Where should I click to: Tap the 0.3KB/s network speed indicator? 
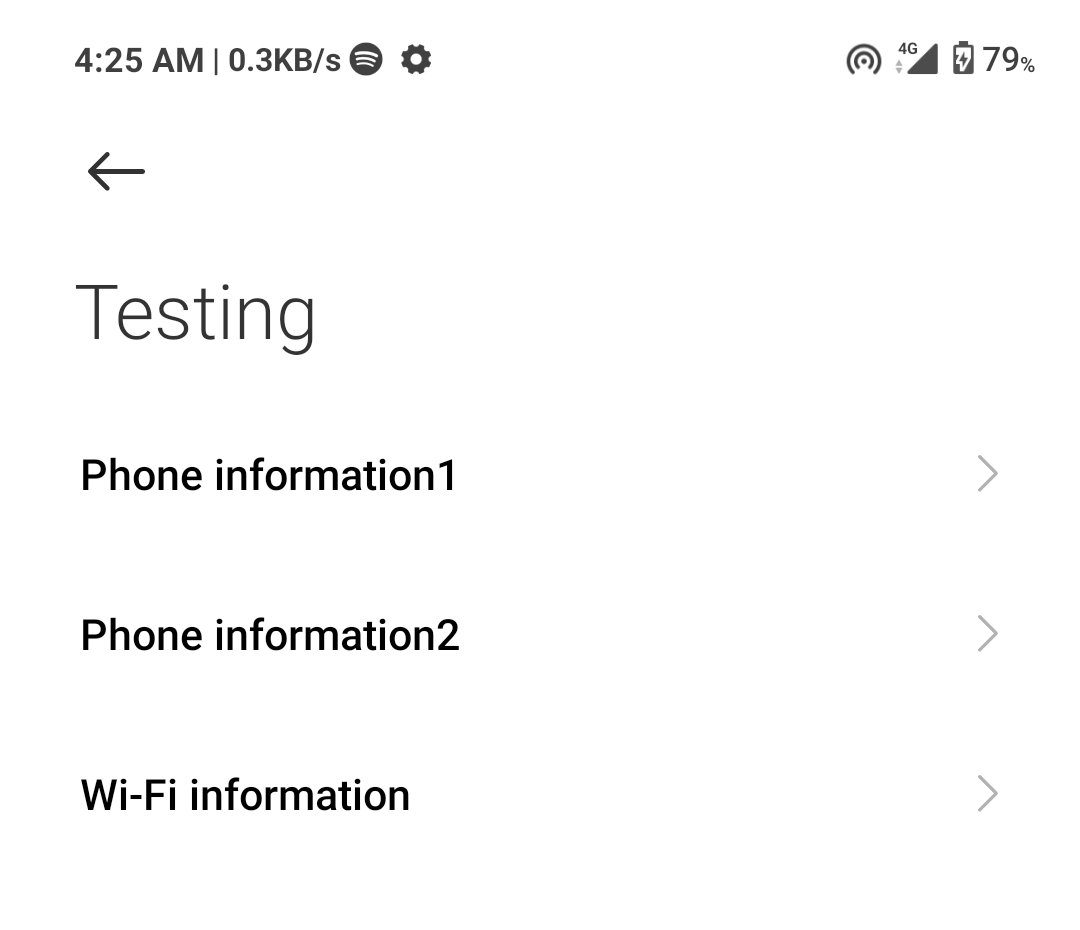[x=285, y=61]
